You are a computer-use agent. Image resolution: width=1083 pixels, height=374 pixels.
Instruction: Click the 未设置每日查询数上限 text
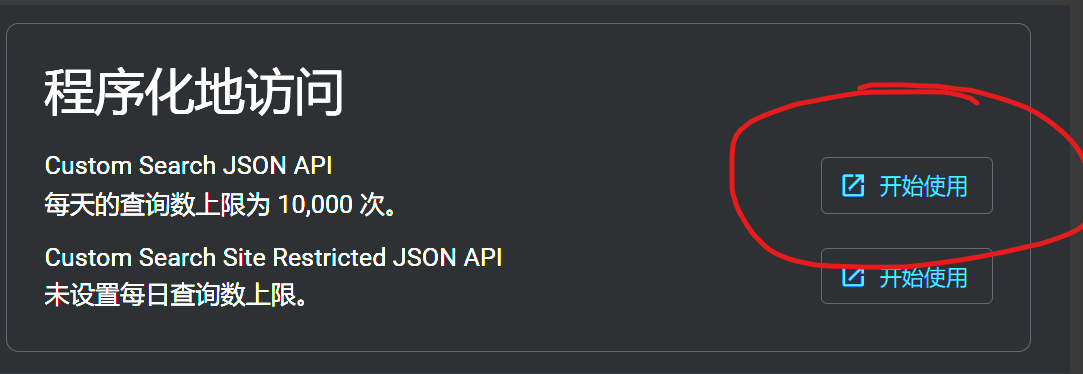coord(176,296)
